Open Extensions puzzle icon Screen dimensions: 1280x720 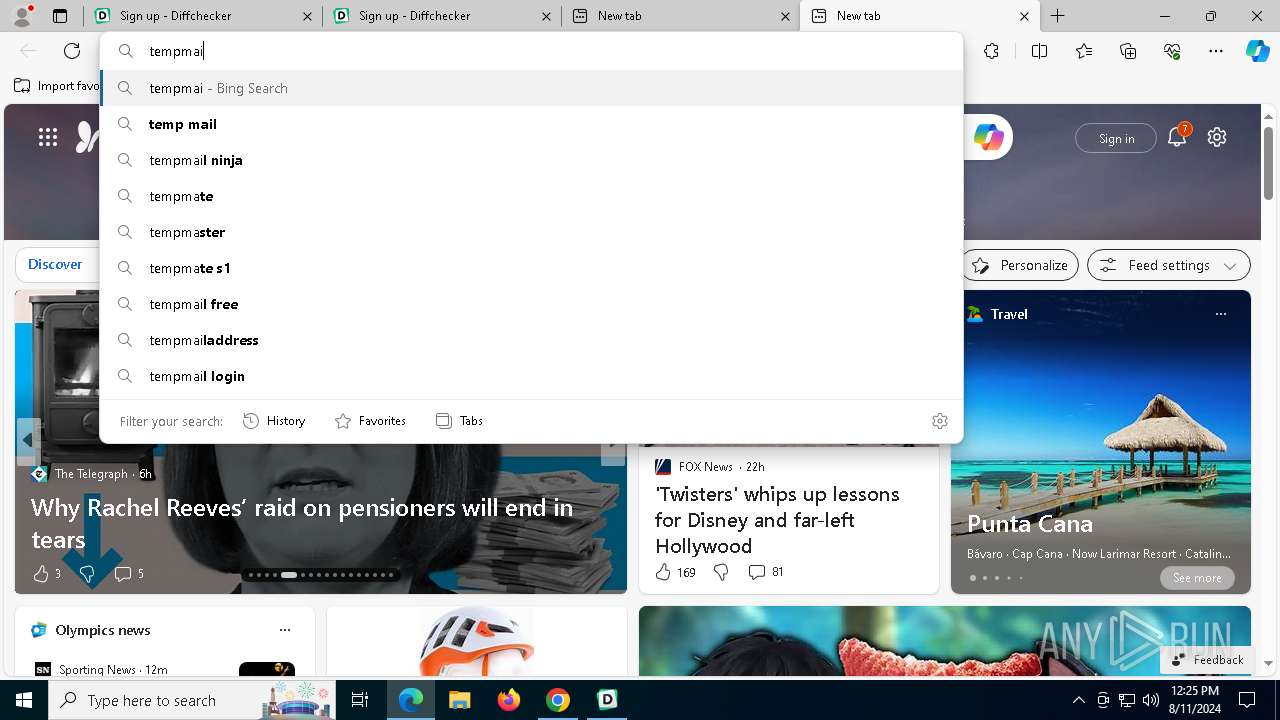click(991, 51)
